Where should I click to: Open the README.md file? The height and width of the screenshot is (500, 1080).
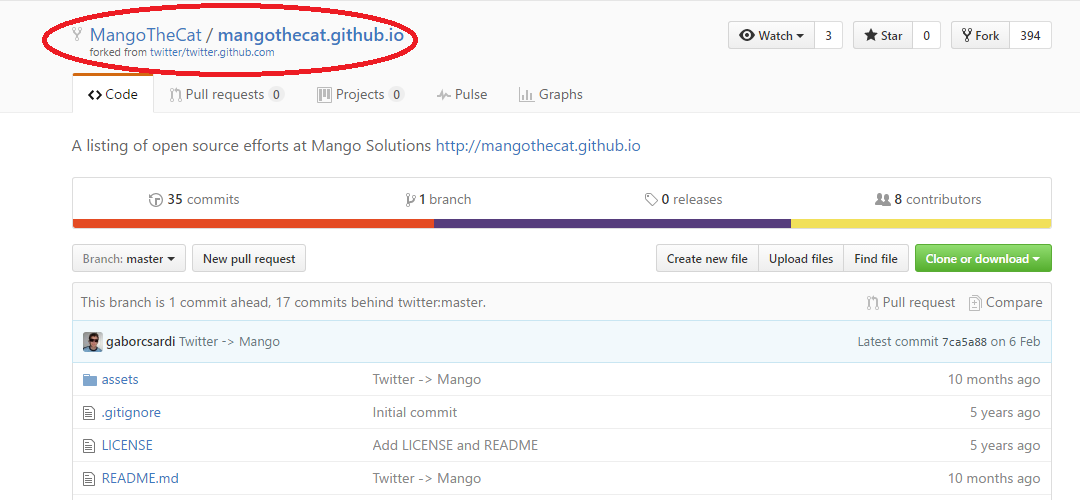[140, 478]
